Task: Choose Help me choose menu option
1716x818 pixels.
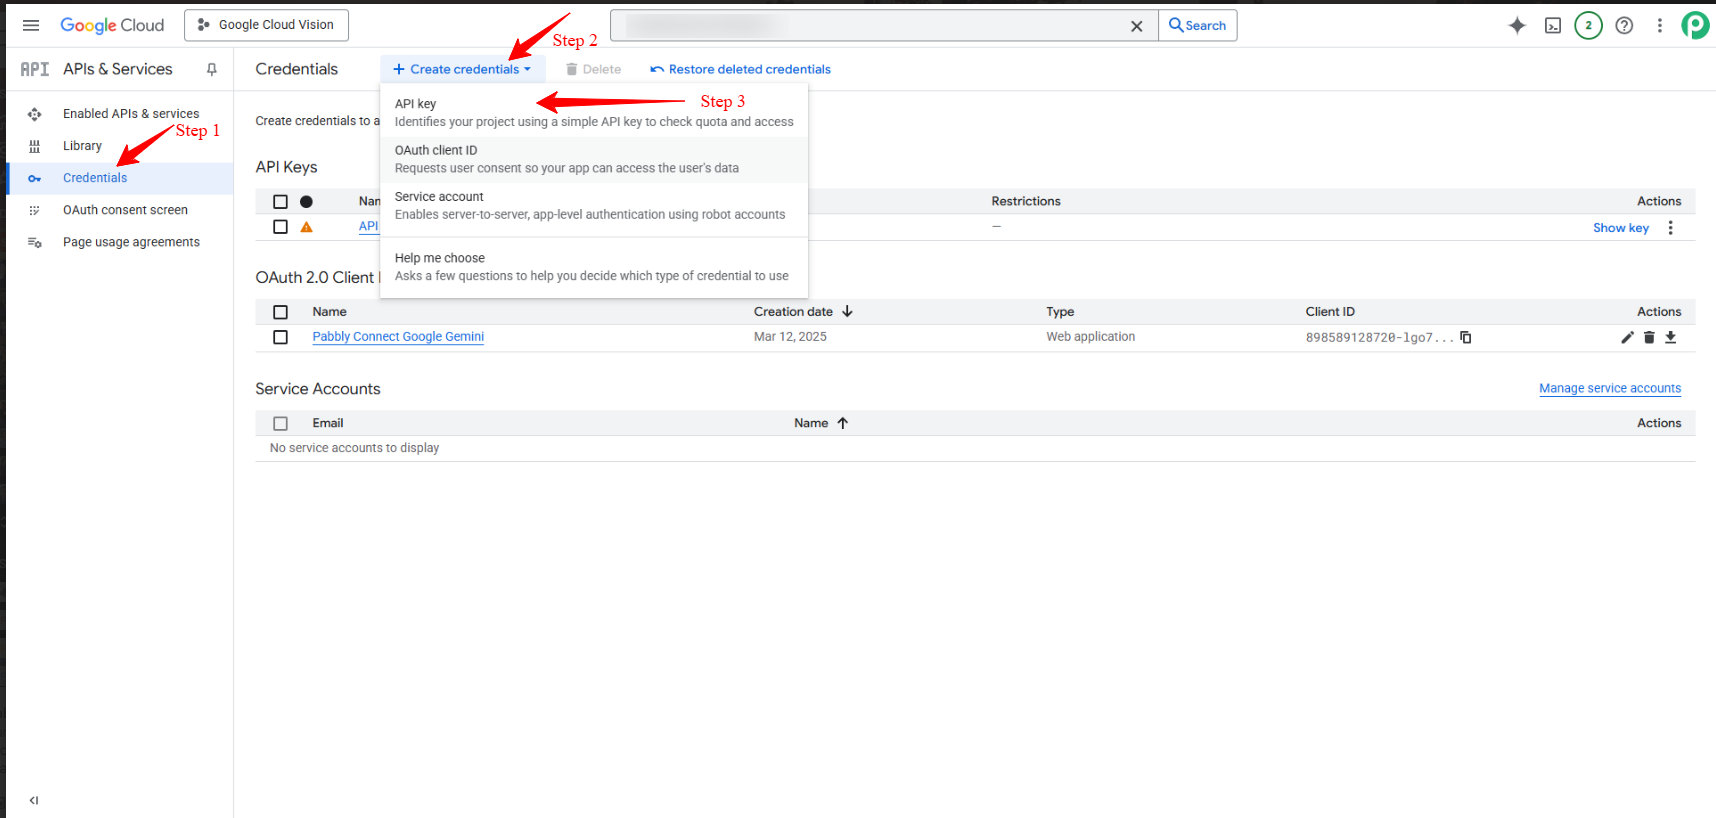Action: 594,267
